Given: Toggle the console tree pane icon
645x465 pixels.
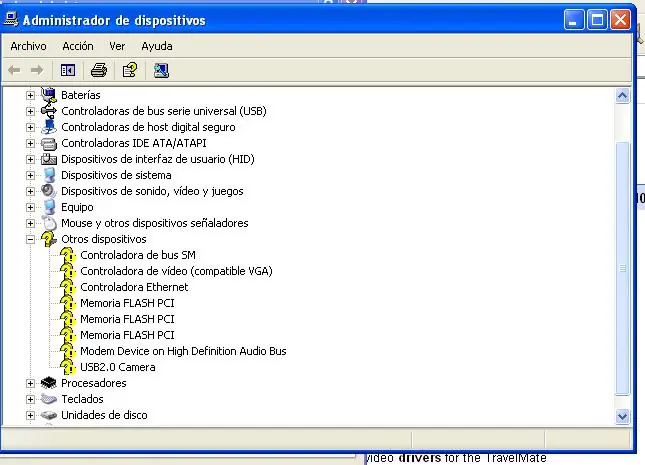Looking at the screenshot, I should point(68,70).
